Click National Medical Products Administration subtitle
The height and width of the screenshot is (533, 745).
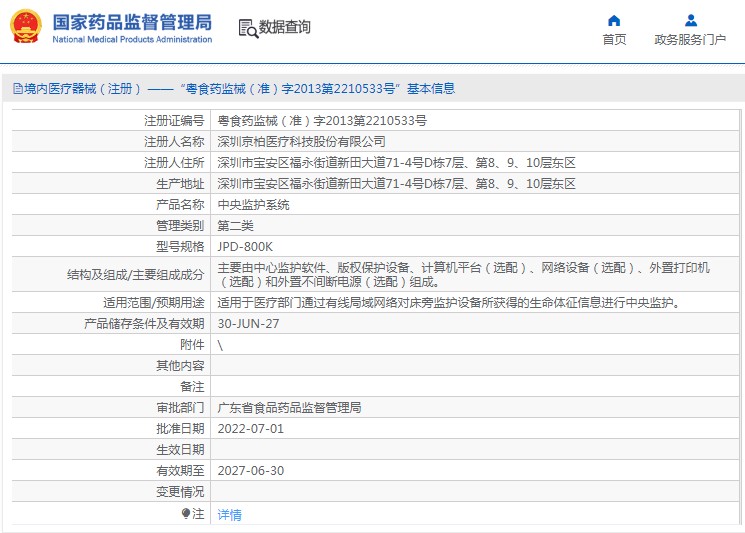pos(132,39)
